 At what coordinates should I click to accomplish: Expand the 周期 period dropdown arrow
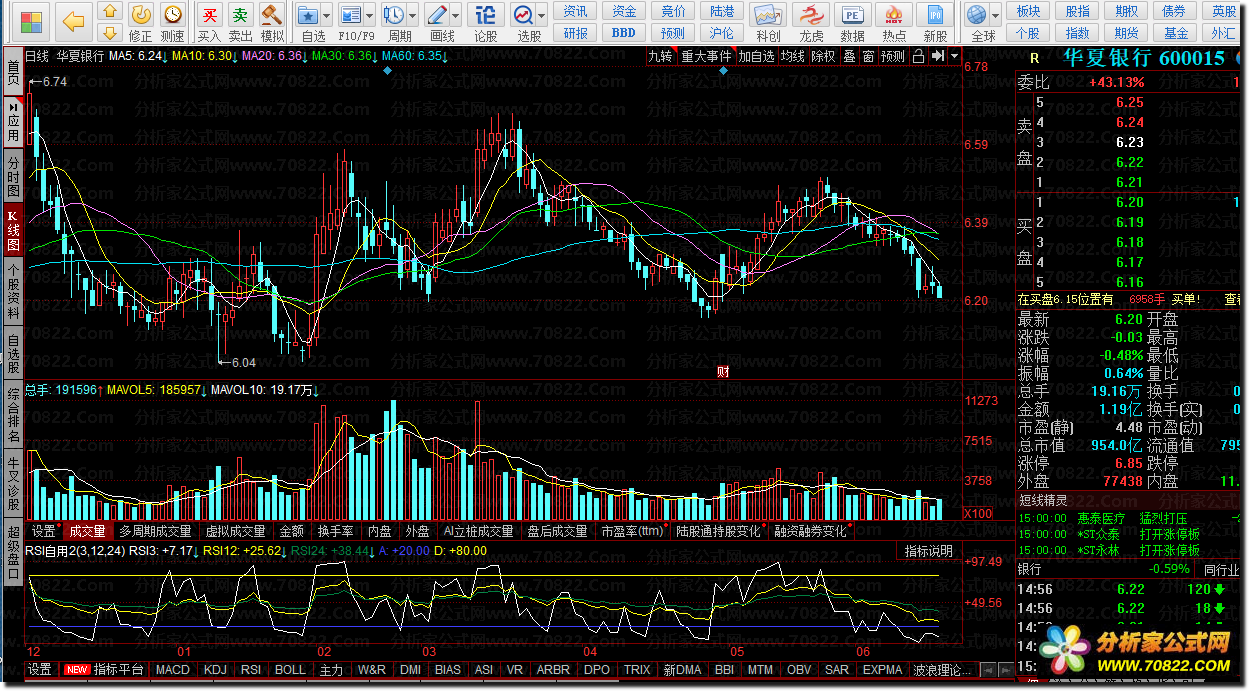pos(412,15)
